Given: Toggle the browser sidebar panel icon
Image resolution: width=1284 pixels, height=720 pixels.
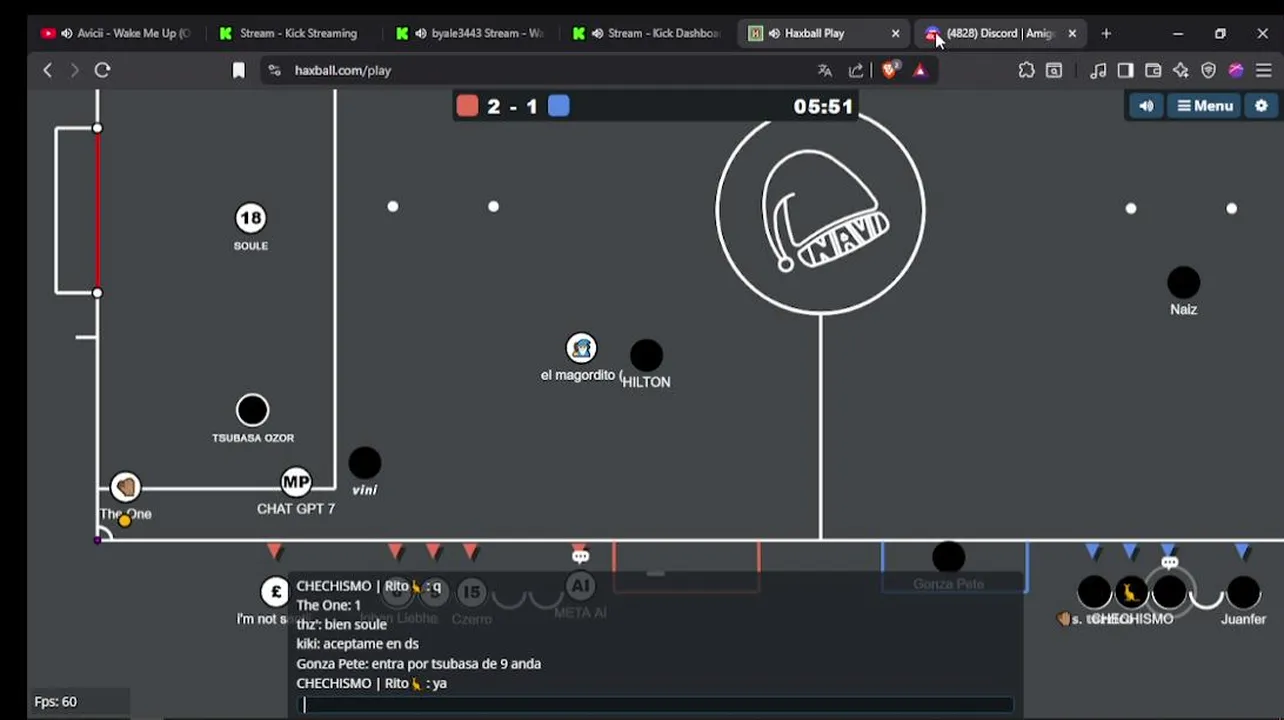Looking at the screenshot, I should 1125,70.
